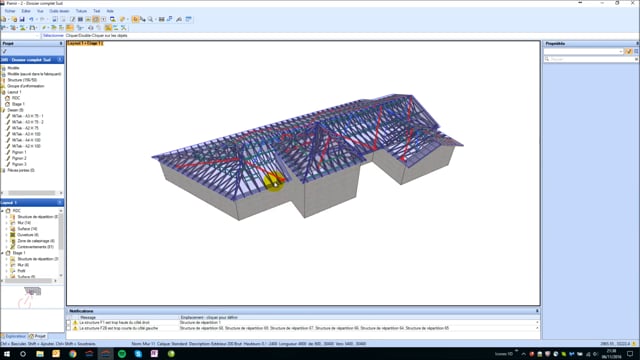Select drawing Pignon 3
The width and height of the screenshot is (640, 360).
coord(19,164)
